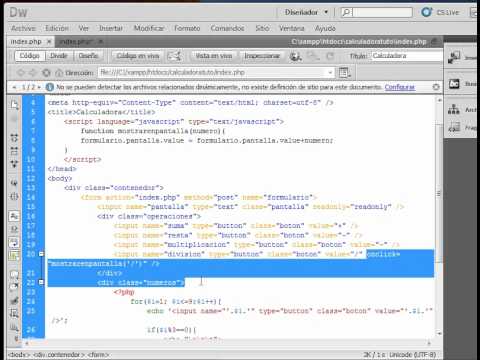Click the collapse selection icon
This screenshot has width=480, height=360.
pyautogui.click(x=14, y=151)
